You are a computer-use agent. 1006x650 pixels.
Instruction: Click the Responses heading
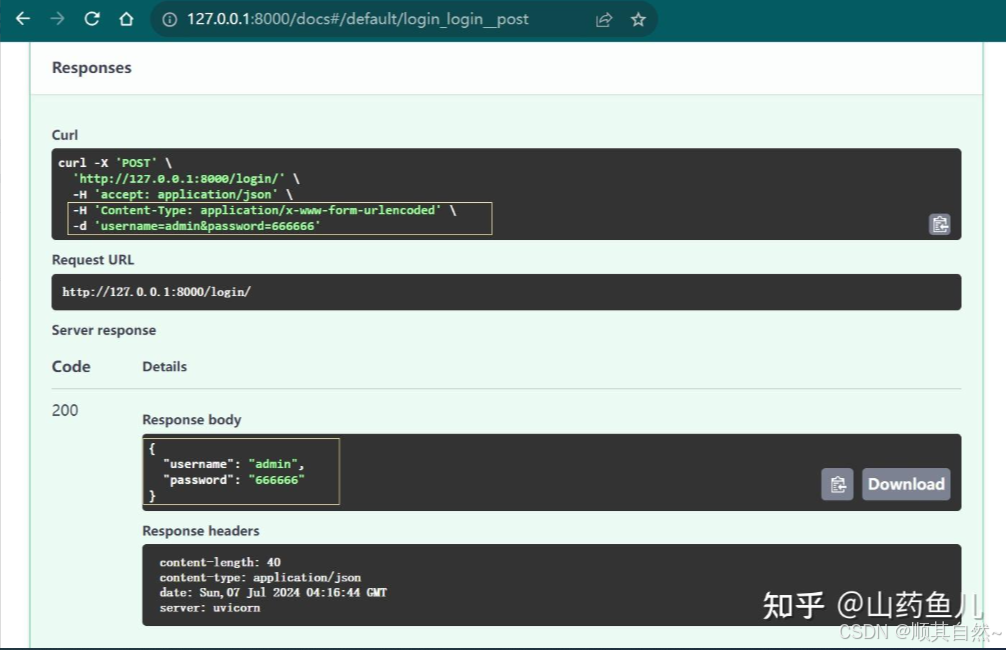click(x=91, y=67)
